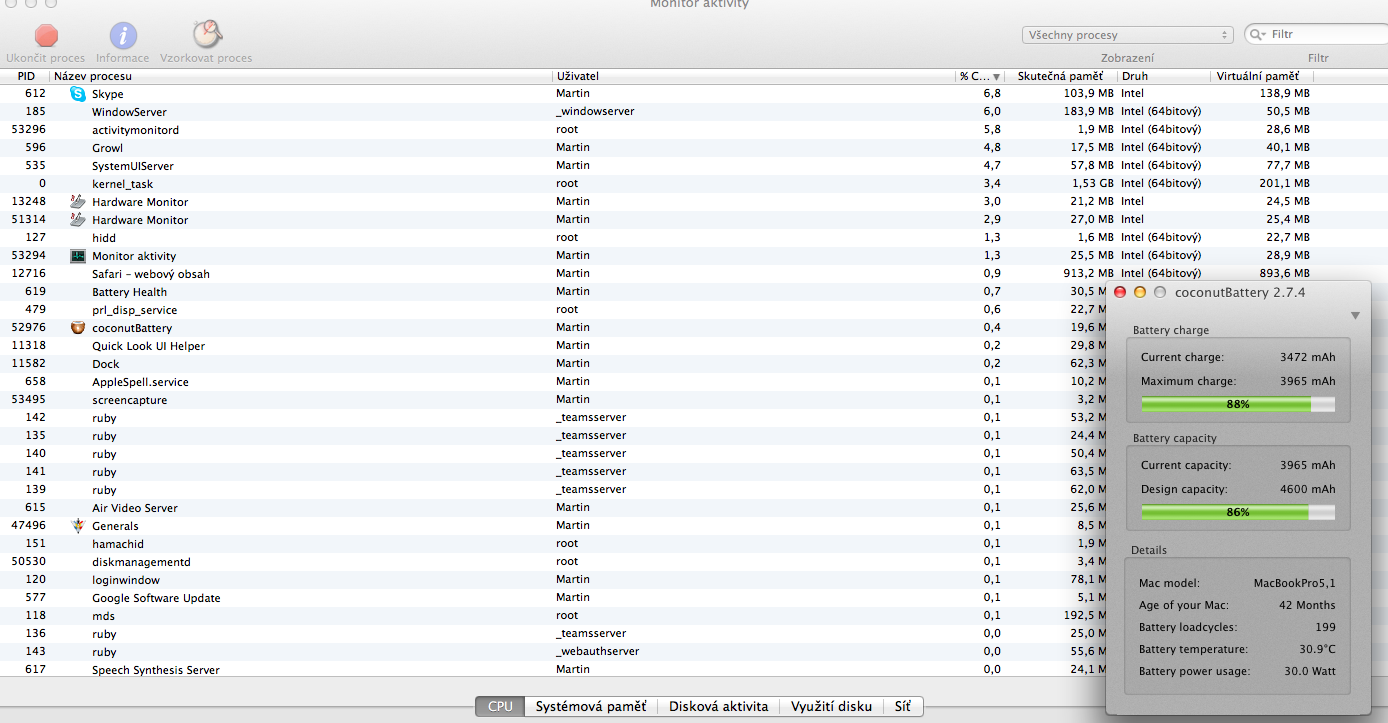Select the activitymonitord process row
1388x723 pixels.
(x=694, y=130)
